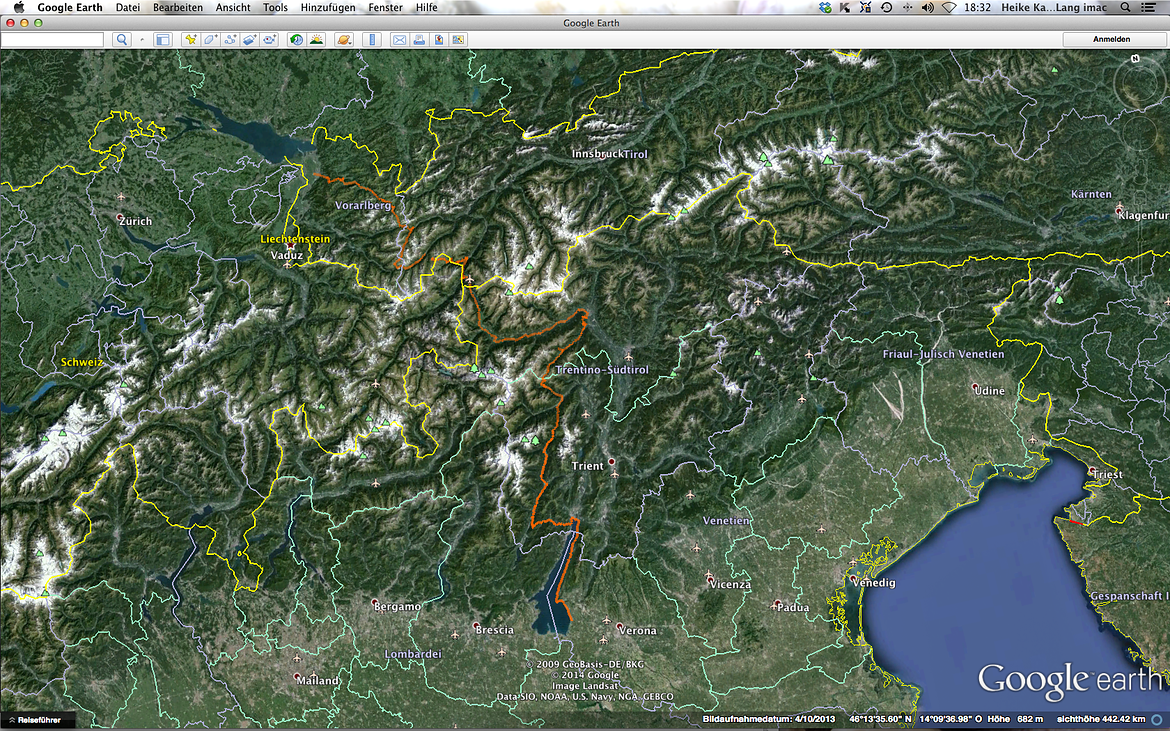Screen dimensions: 1170x731
Task: Click the email envelope icon
Action: pyautogui.click(x=399, y=40)
